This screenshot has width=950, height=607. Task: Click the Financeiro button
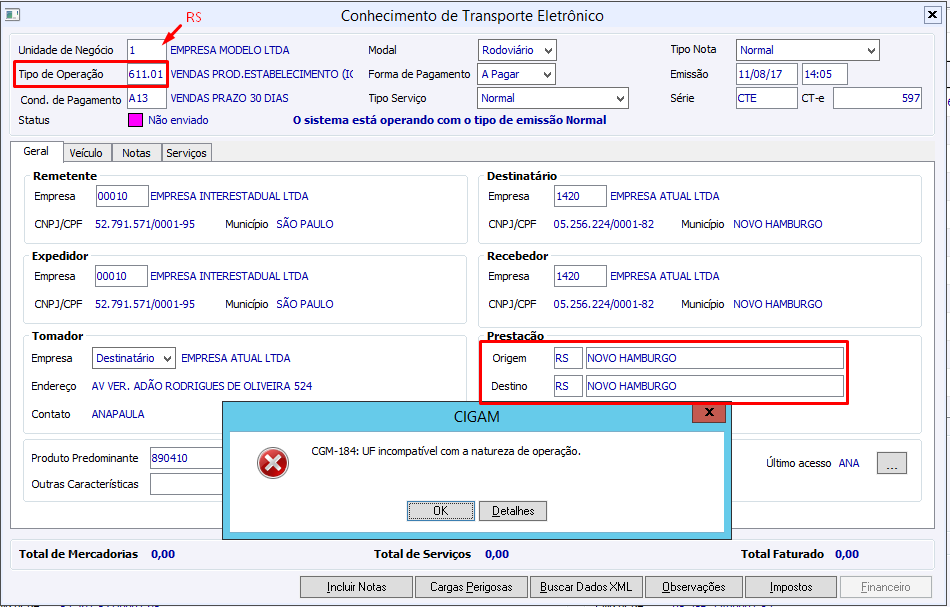click(x=886, y=587)
